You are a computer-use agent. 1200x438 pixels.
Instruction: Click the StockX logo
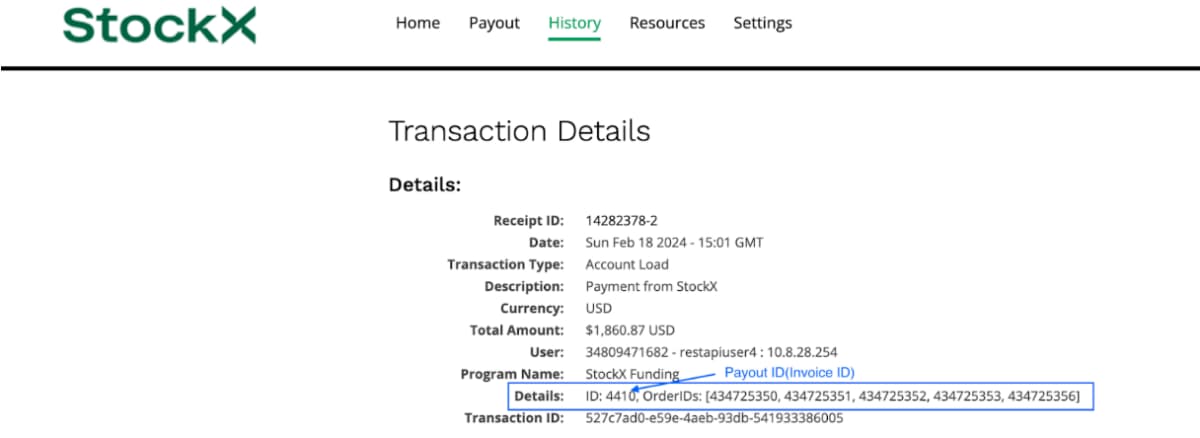(x=159, y=25)
